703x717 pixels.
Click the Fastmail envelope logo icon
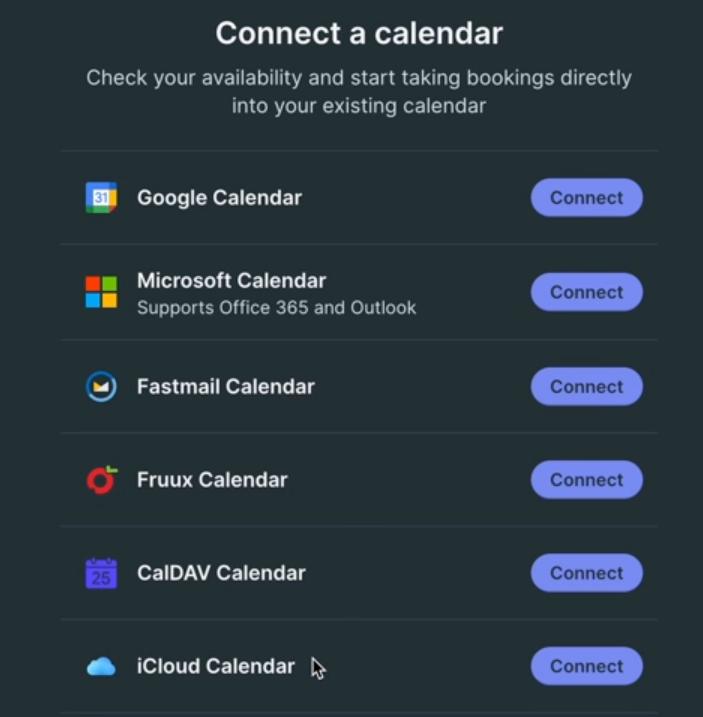click(x=101, y=387)
